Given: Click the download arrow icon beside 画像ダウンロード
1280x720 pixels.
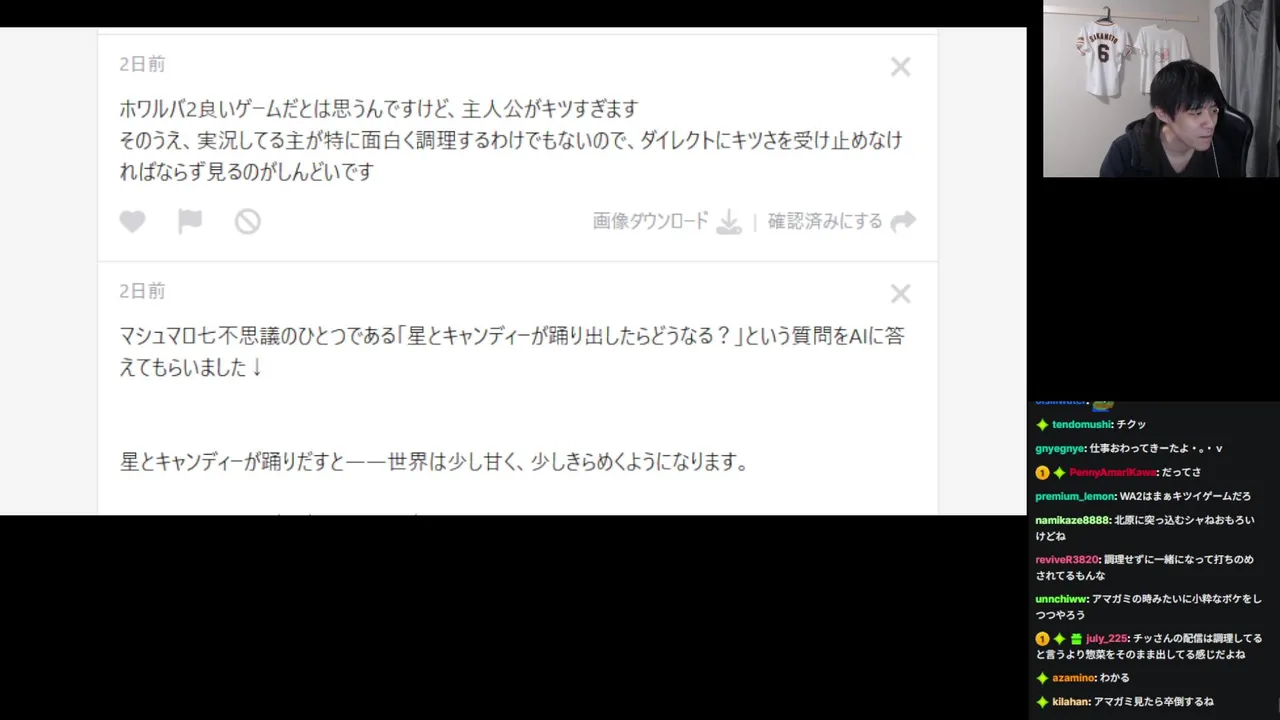Looking at the screenshot, I should 729,222.
